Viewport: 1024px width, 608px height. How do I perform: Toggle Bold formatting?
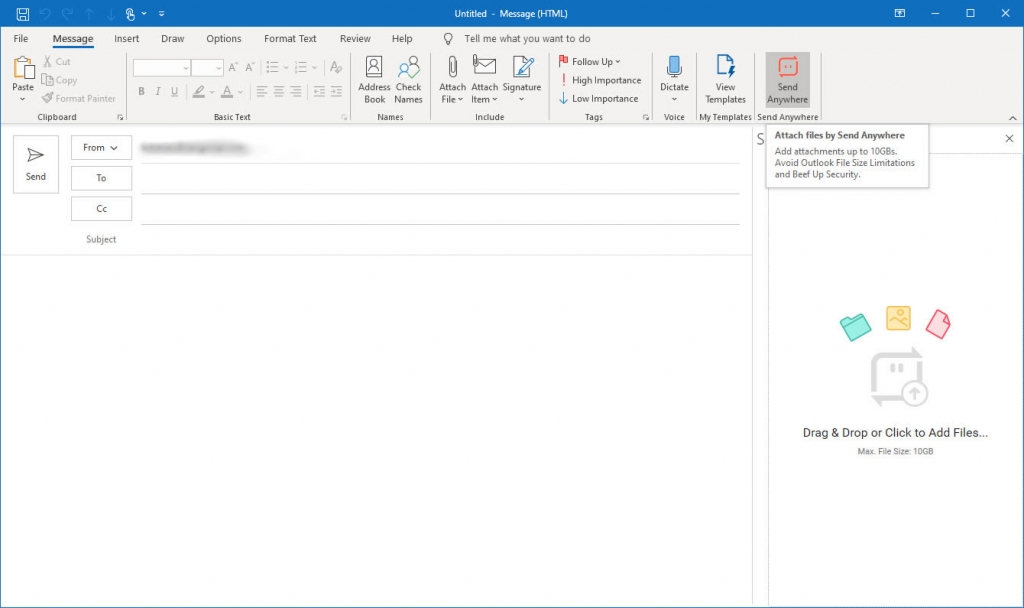click(x=141, y=91)
